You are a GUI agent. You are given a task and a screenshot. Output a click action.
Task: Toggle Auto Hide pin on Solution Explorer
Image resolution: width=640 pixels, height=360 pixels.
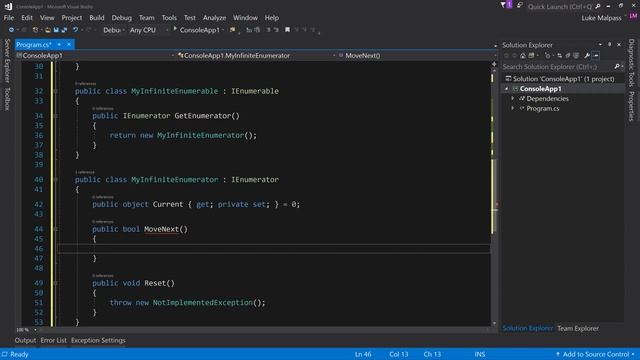click(x=610, y=44)
